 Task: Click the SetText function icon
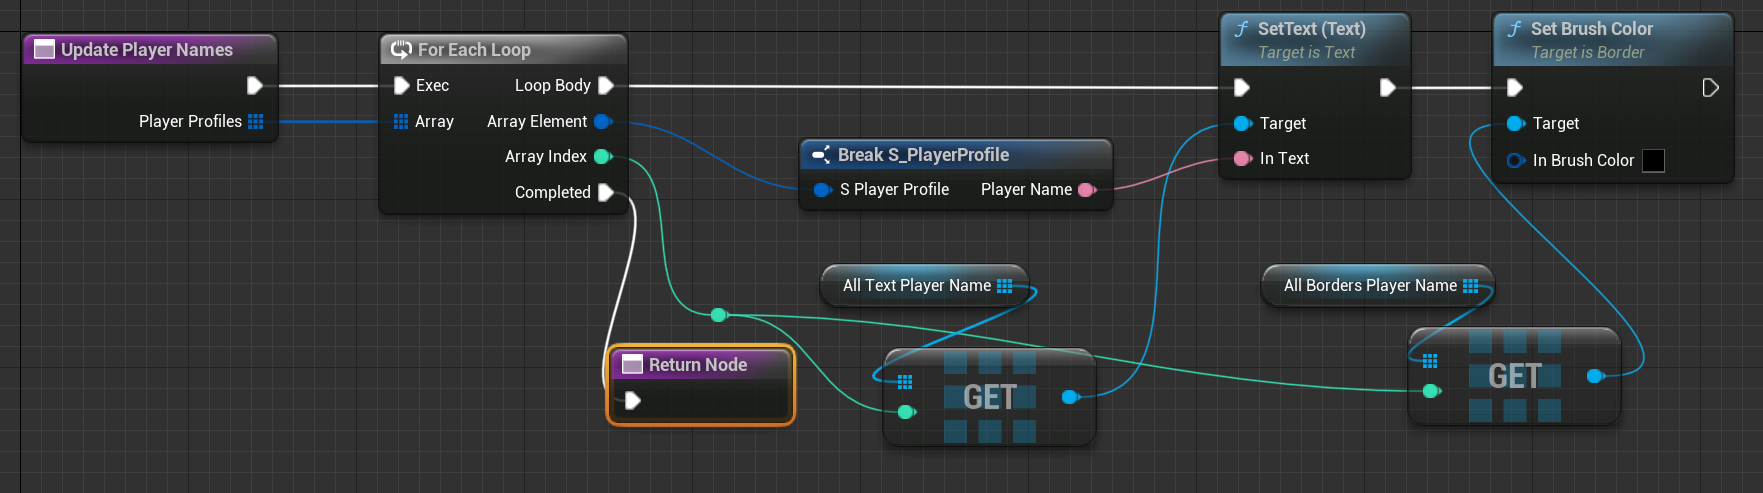[x=1241, y=29]
